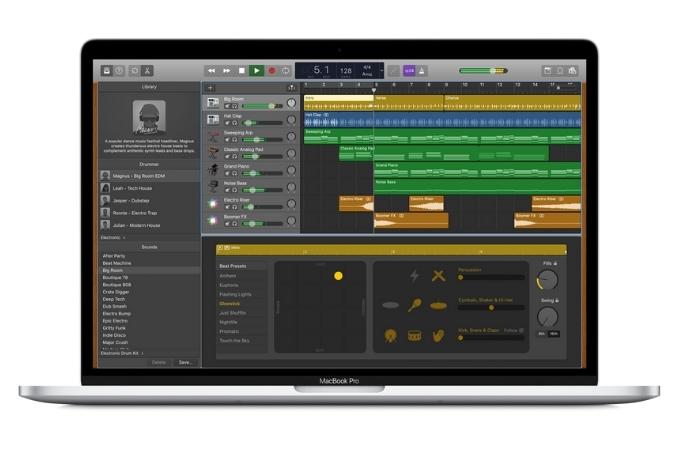Toggle the Smart Controls dial button
The height and width of the screenshot is (453, 679).
click(135, 71)
